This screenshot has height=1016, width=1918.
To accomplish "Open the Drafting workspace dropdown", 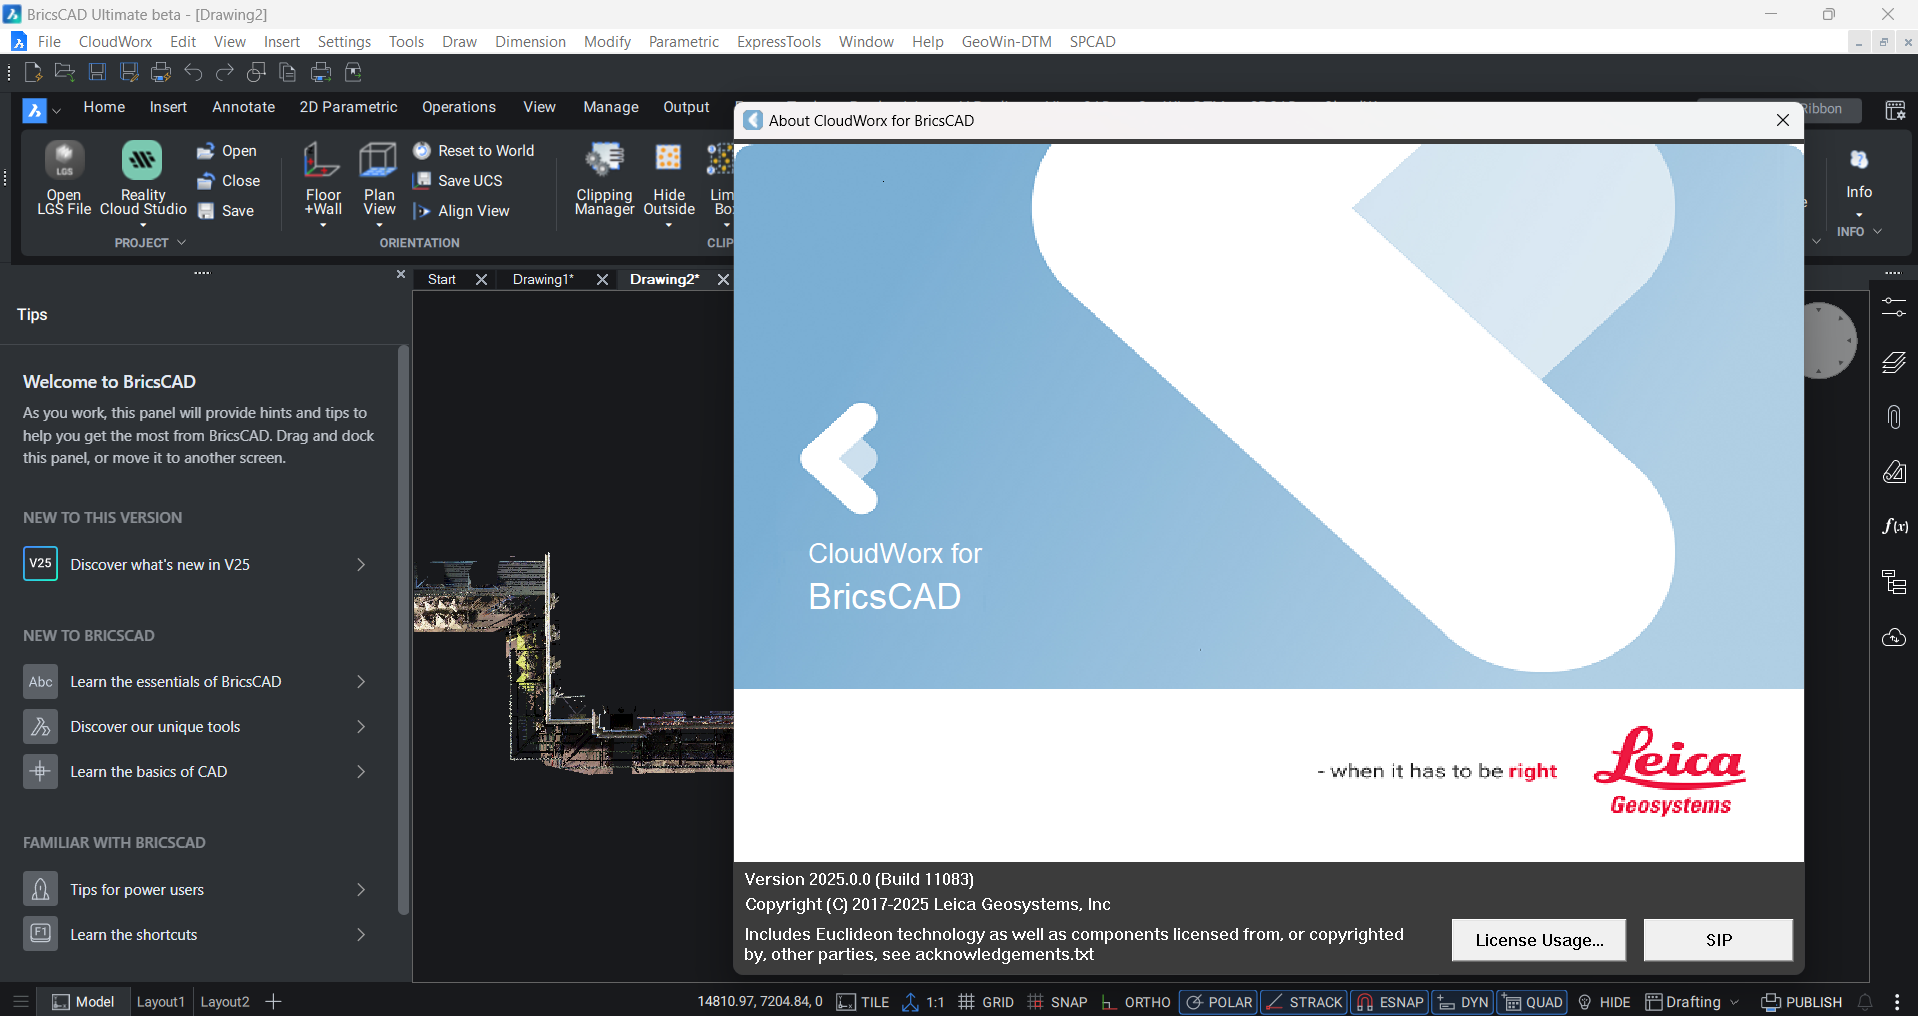I will [1693, 1002].
